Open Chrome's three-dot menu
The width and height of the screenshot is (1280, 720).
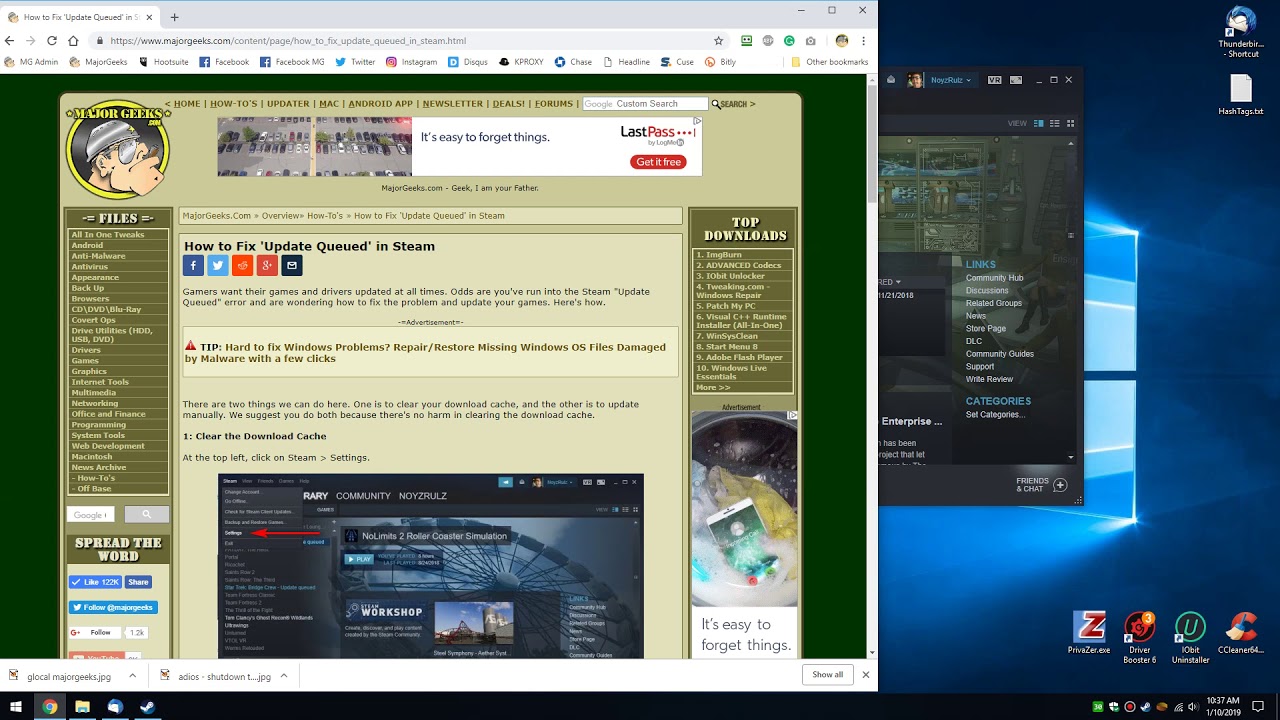pyautogui.click(x=863, y=41)
